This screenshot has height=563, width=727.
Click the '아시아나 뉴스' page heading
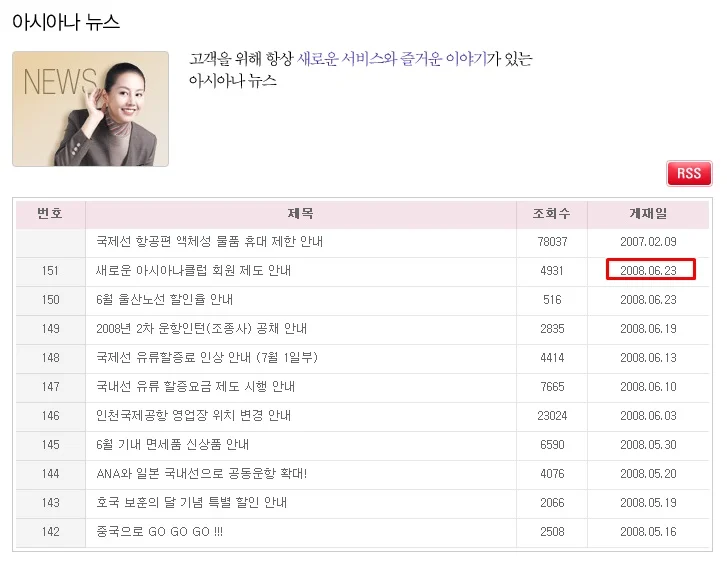tap(66, 22)
